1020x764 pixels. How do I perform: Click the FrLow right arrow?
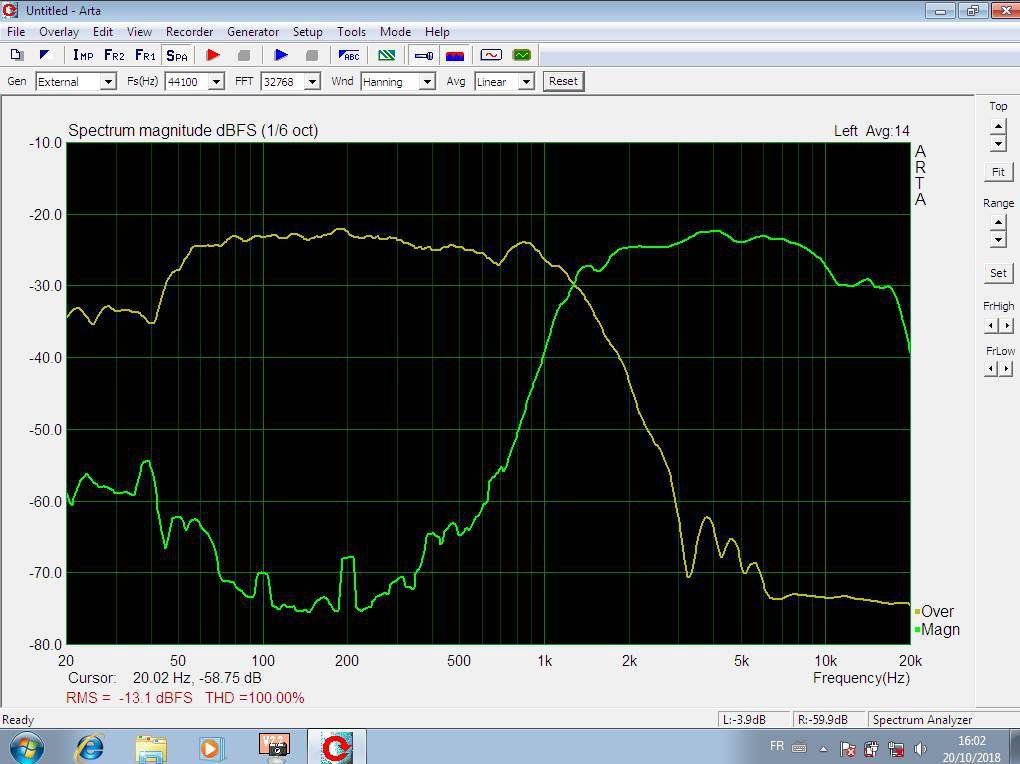tap(1006, 369)
